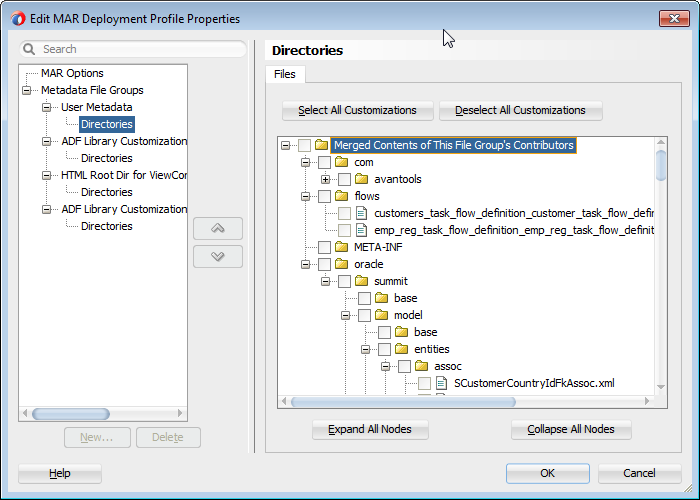Click the entities folder icon
This screenshot has width=700, height=500.
[402, 348]
